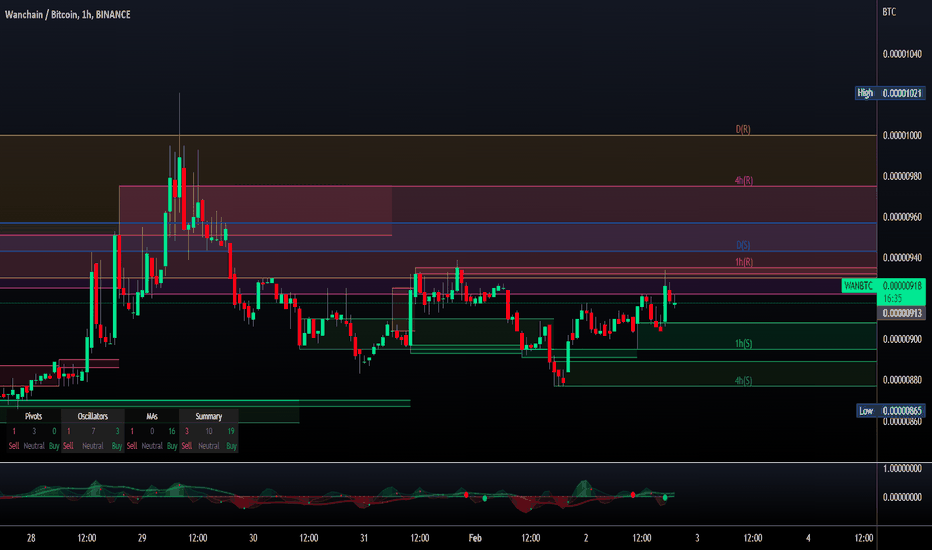
Task: Click the 0.00001040 price axis value
Action: pos(902,54)
